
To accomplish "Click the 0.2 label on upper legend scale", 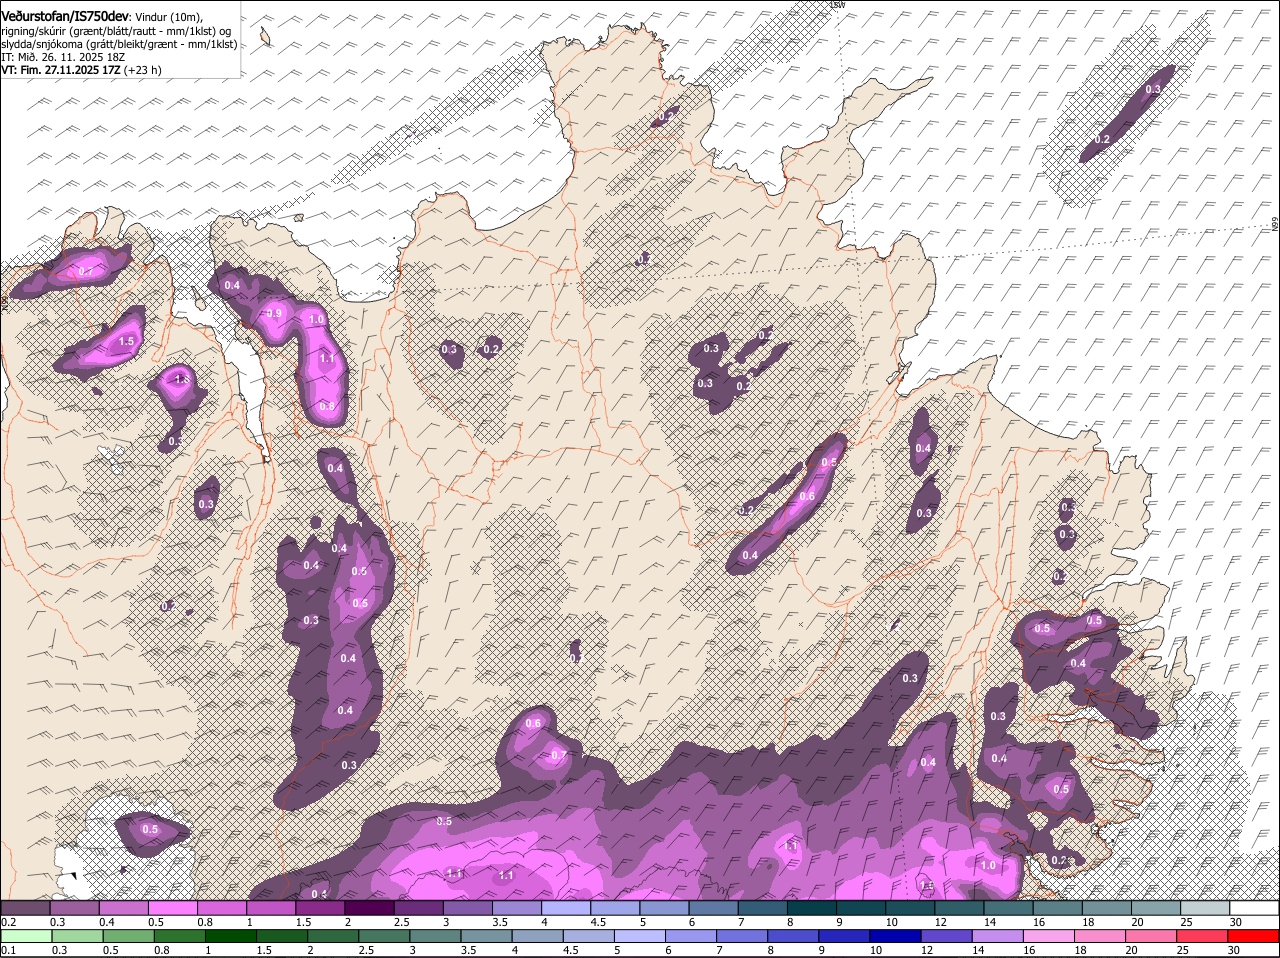I will pos(8,922).
